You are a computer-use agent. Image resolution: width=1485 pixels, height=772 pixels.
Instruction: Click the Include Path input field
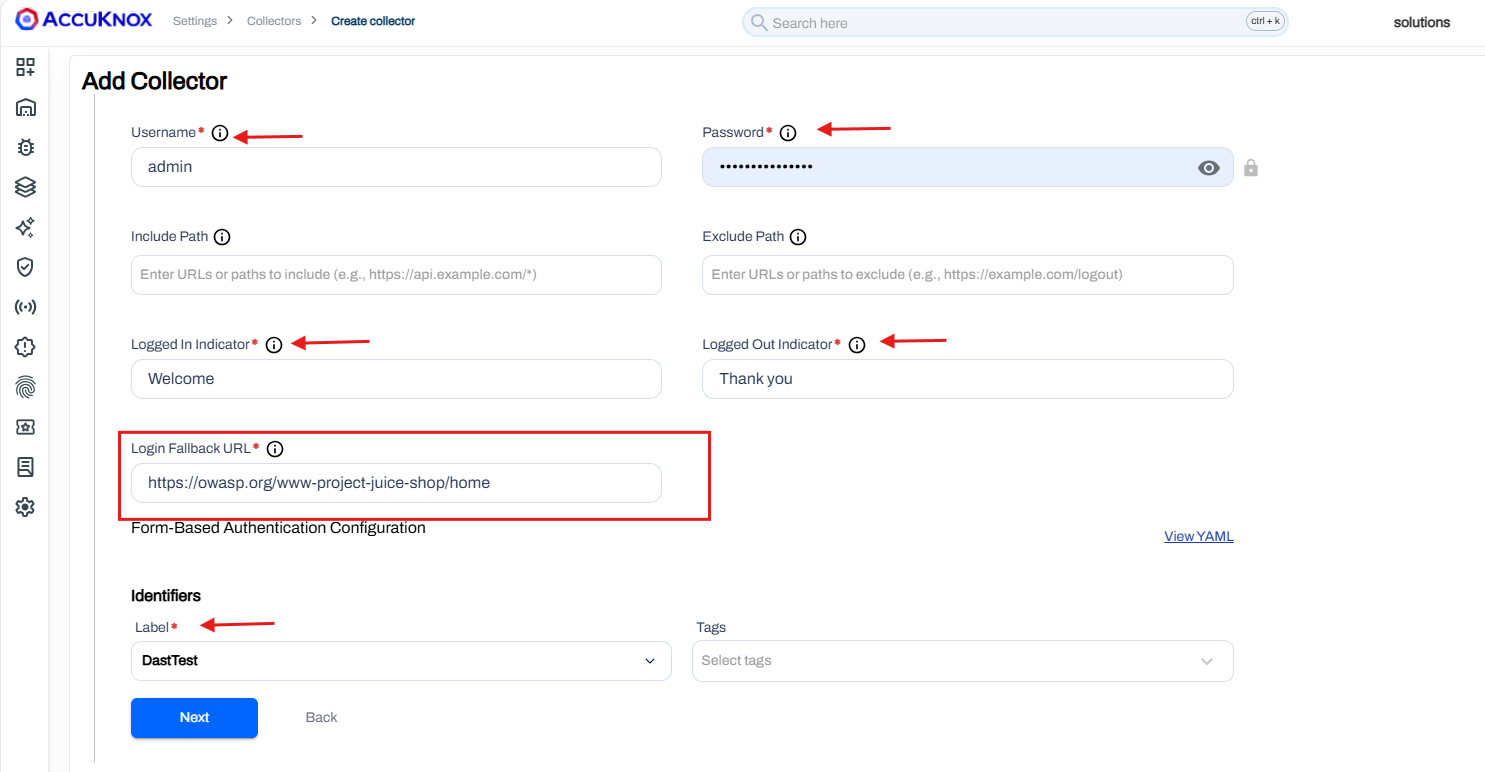(396, 275)
